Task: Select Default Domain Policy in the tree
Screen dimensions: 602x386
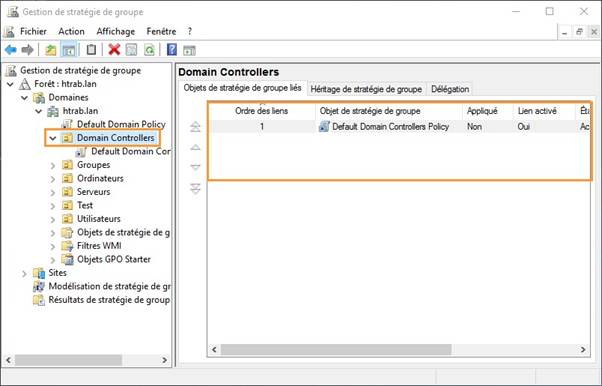Action: pos(121,124)
